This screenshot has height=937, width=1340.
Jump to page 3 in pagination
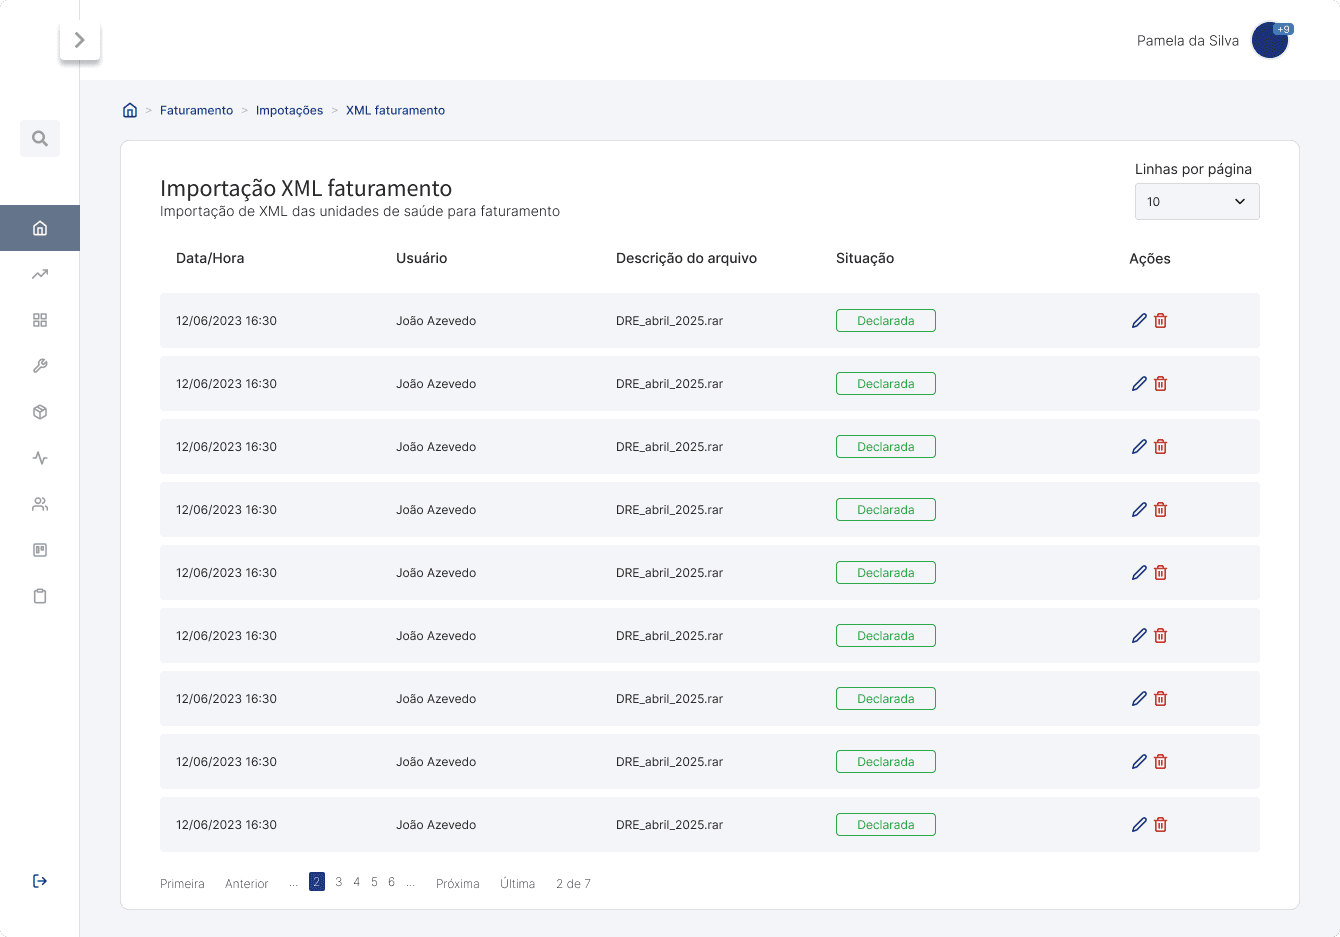[x=339, y=882]
